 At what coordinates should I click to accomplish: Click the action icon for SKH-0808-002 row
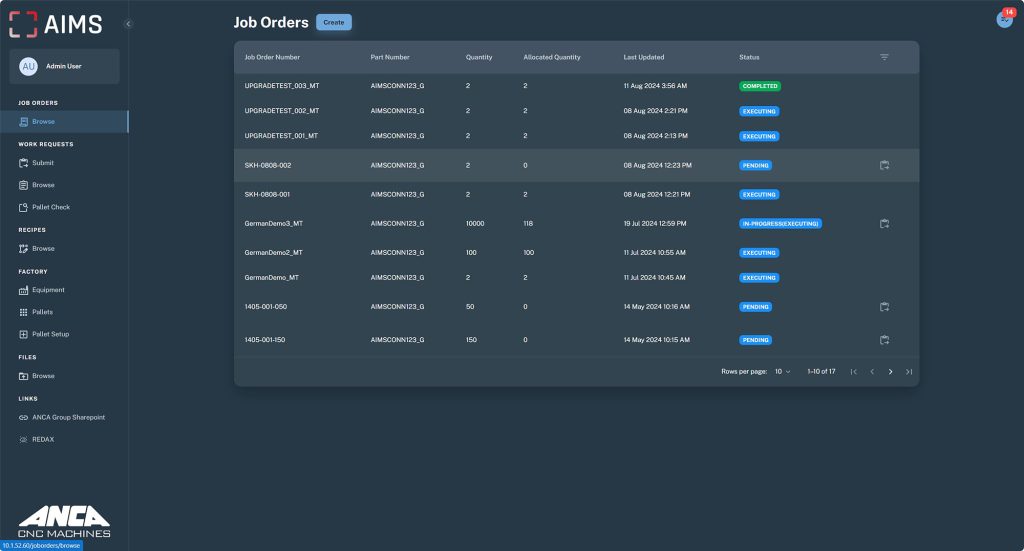pyautogui.click(x=884, y=165)
